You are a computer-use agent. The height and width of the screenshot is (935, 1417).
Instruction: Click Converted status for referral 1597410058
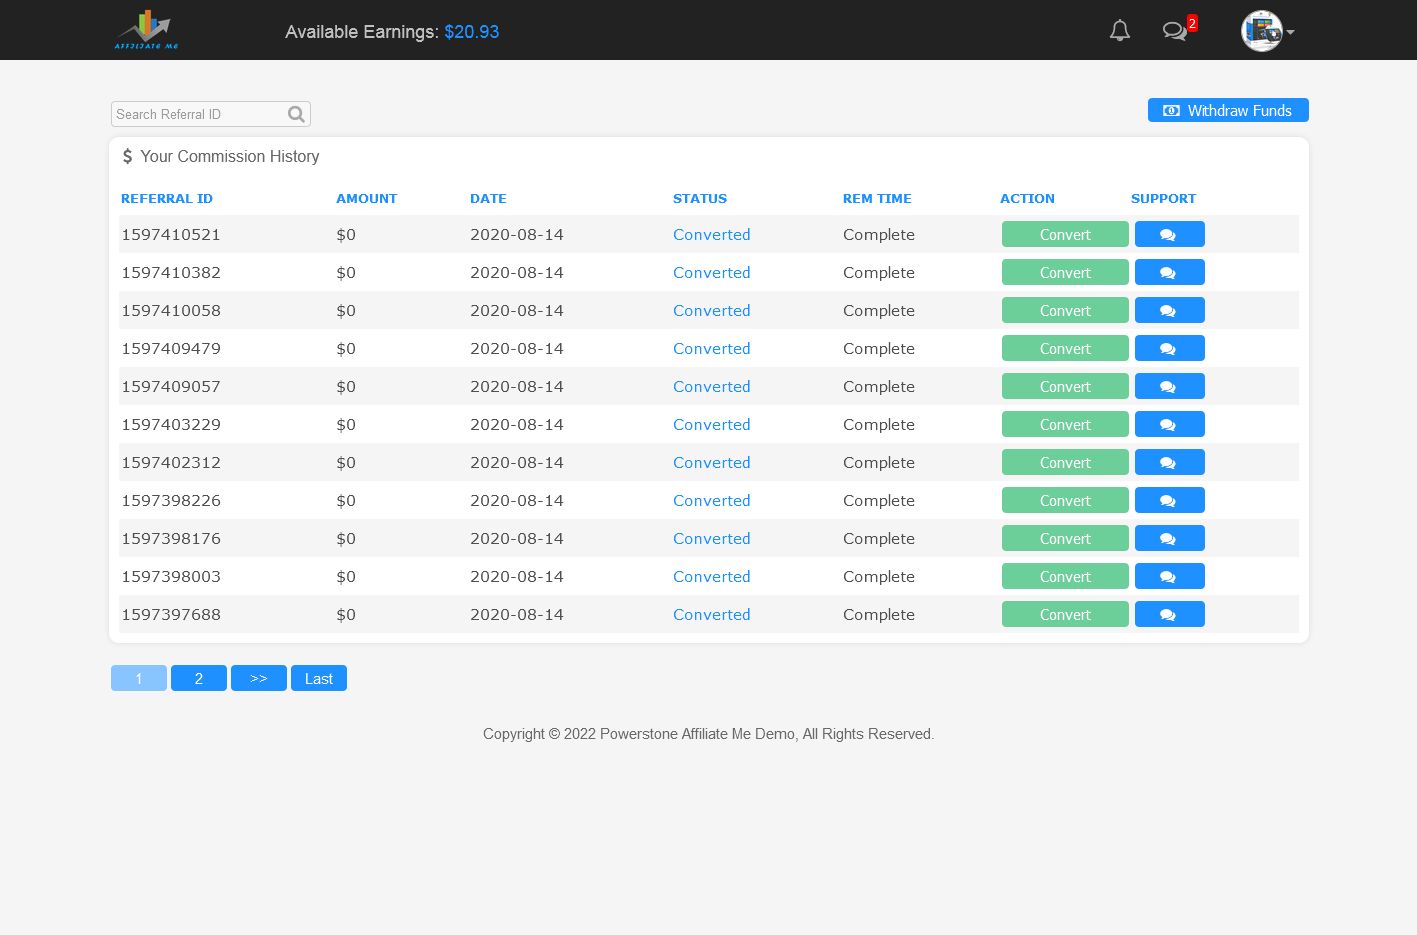point(711,311)
